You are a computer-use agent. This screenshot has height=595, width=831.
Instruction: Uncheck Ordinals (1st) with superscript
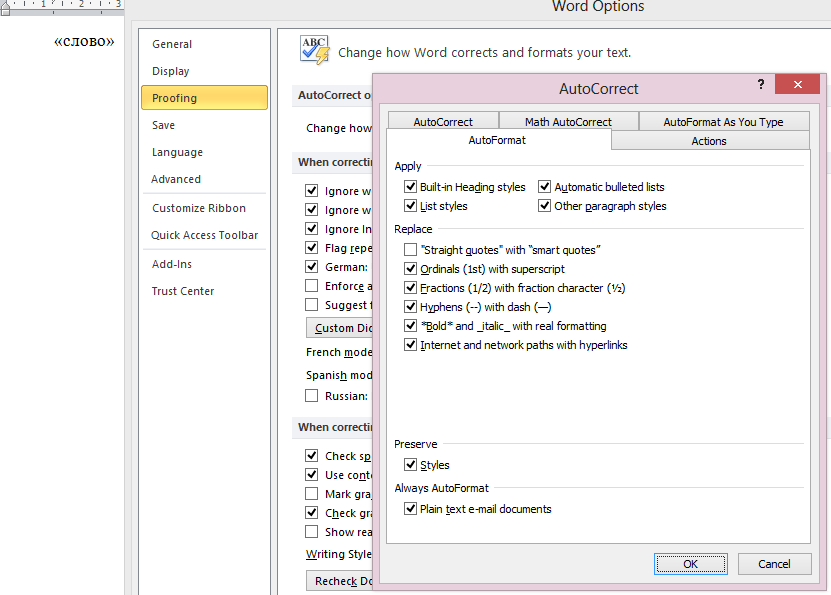[x=411, y=269]
